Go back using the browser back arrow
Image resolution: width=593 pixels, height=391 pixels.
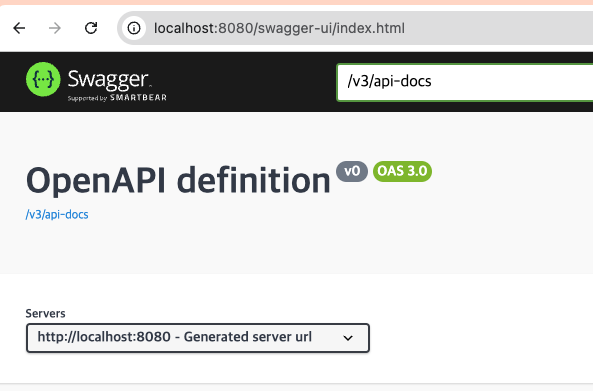(19, 28)
